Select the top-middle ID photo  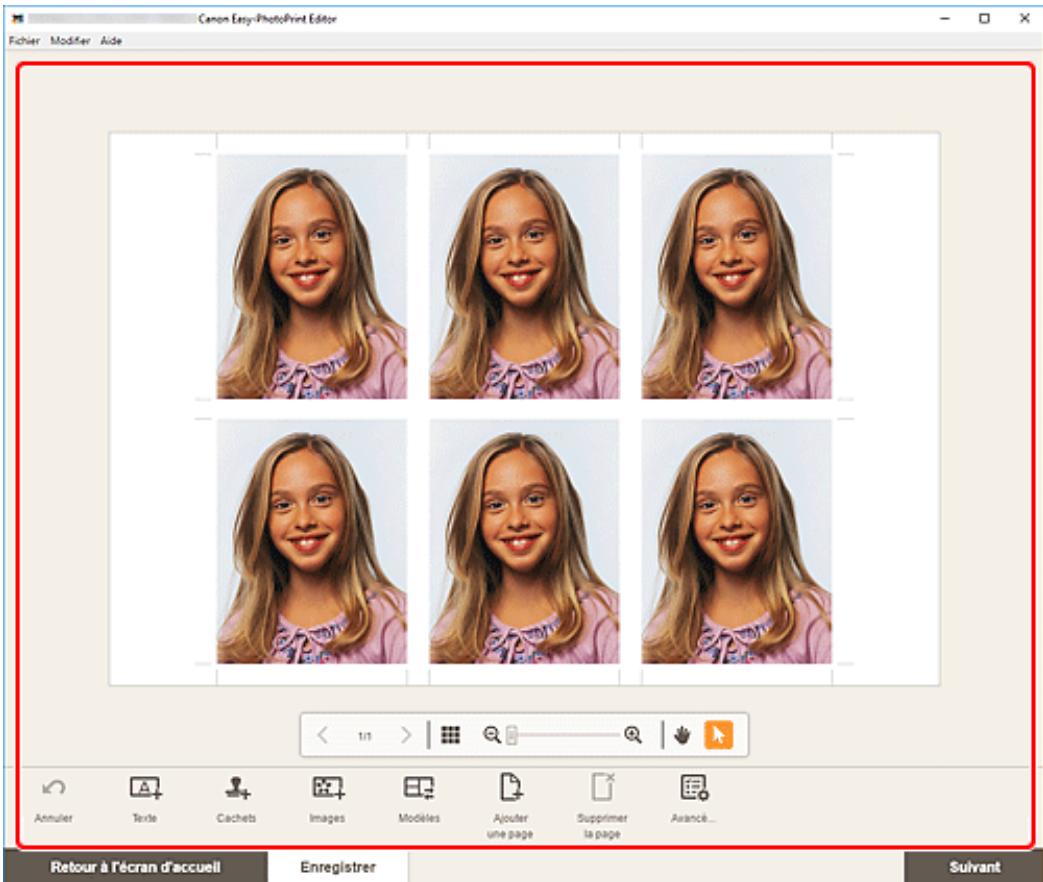[524, 277]
